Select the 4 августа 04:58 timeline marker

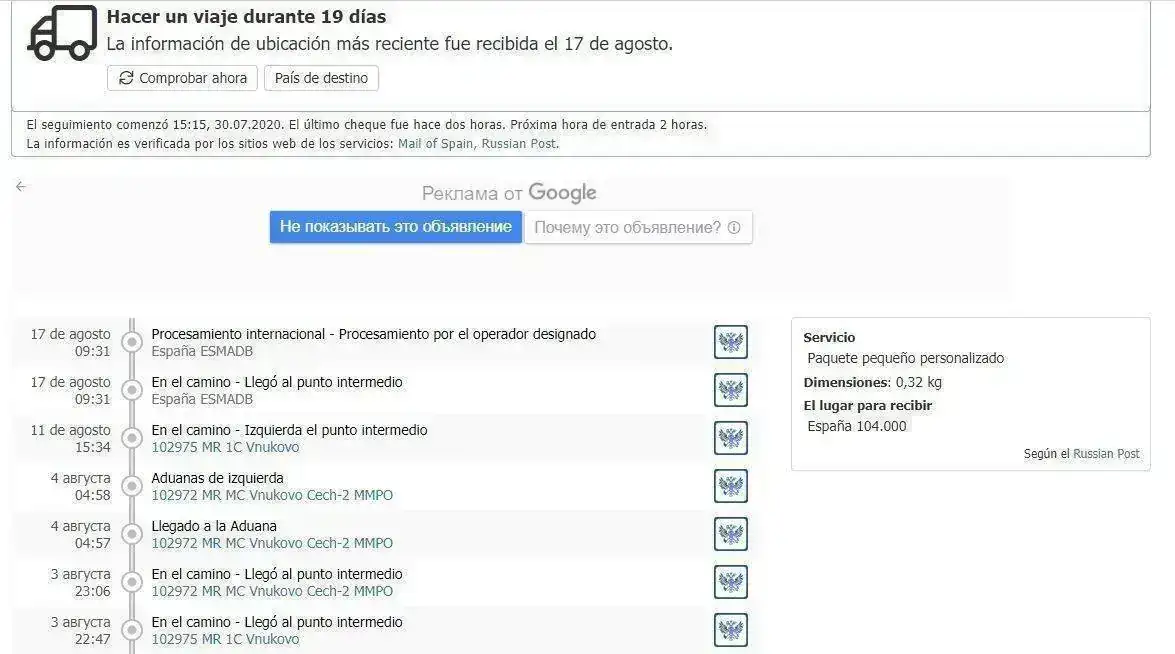click(132, 486)
